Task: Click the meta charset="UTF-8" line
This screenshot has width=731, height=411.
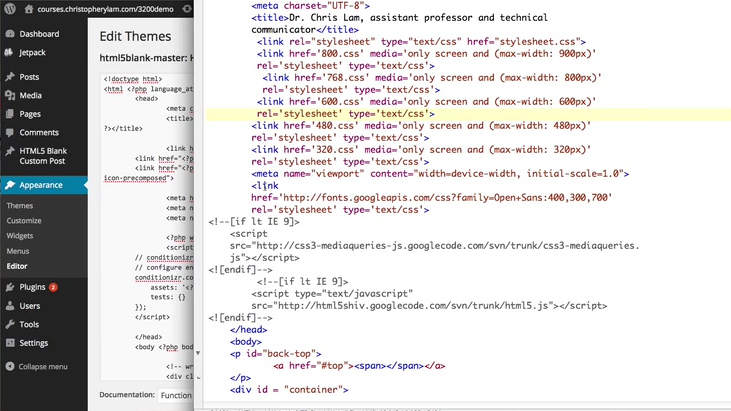Action: (310, 6)
